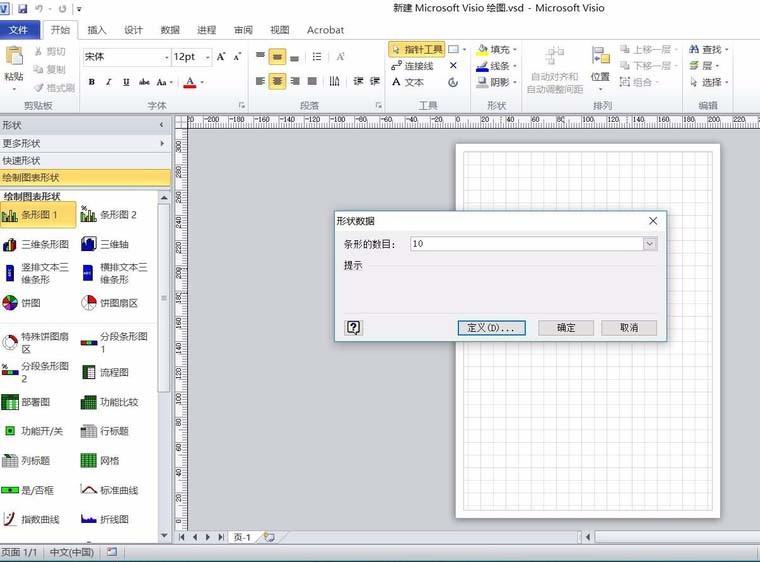Screen dimensions: 760x562
Task: Open the font size dropdown
Action: (207, 57)
